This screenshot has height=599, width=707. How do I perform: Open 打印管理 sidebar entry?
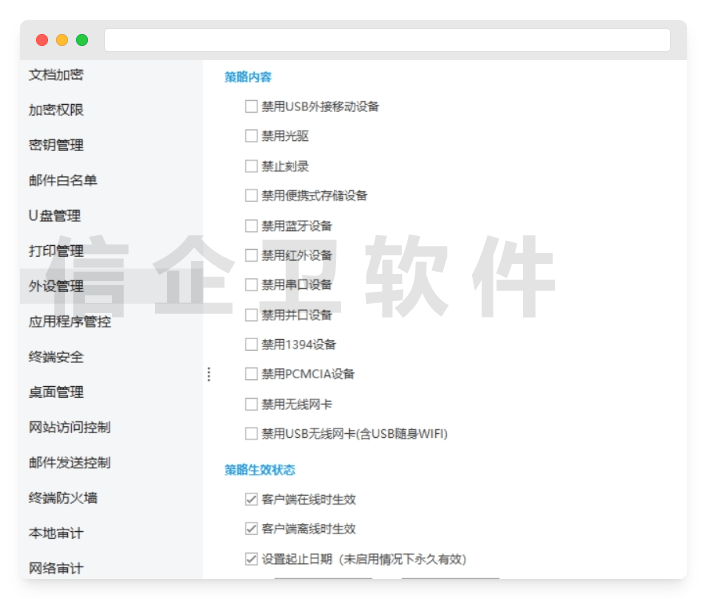(x=56, y=251)
